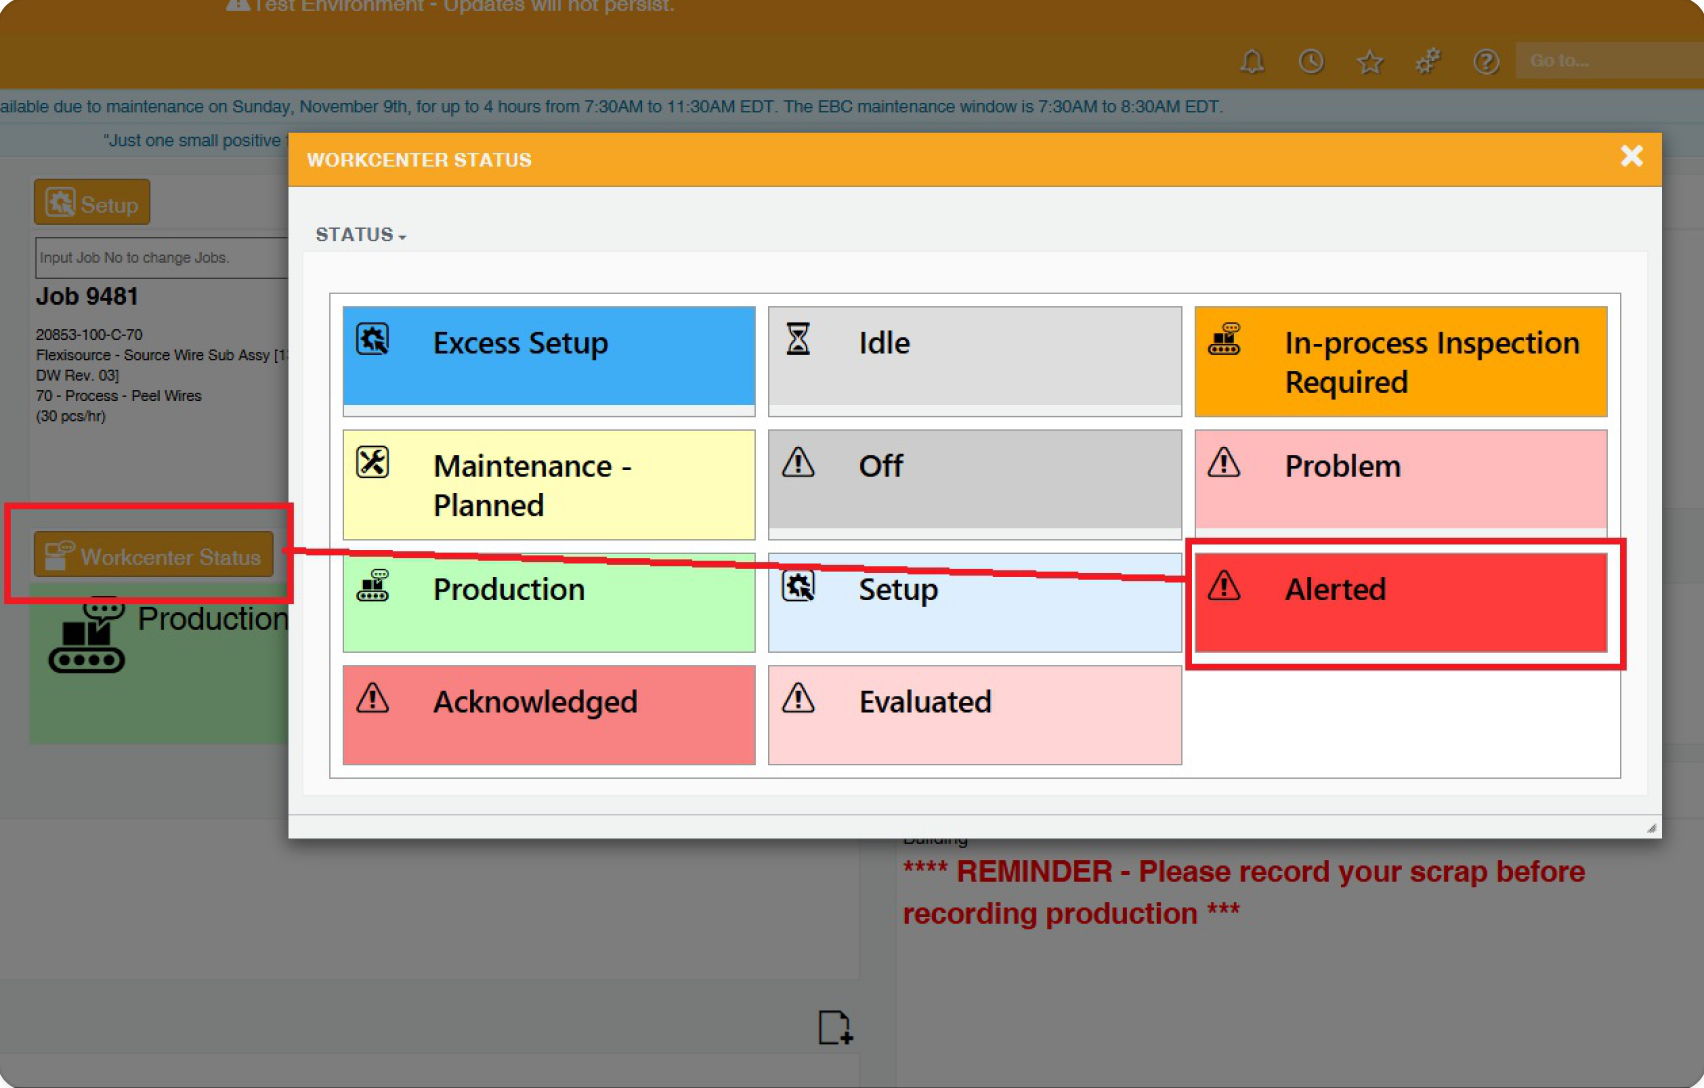Open the STATUS dropdown in the dialog

(360, 234)
